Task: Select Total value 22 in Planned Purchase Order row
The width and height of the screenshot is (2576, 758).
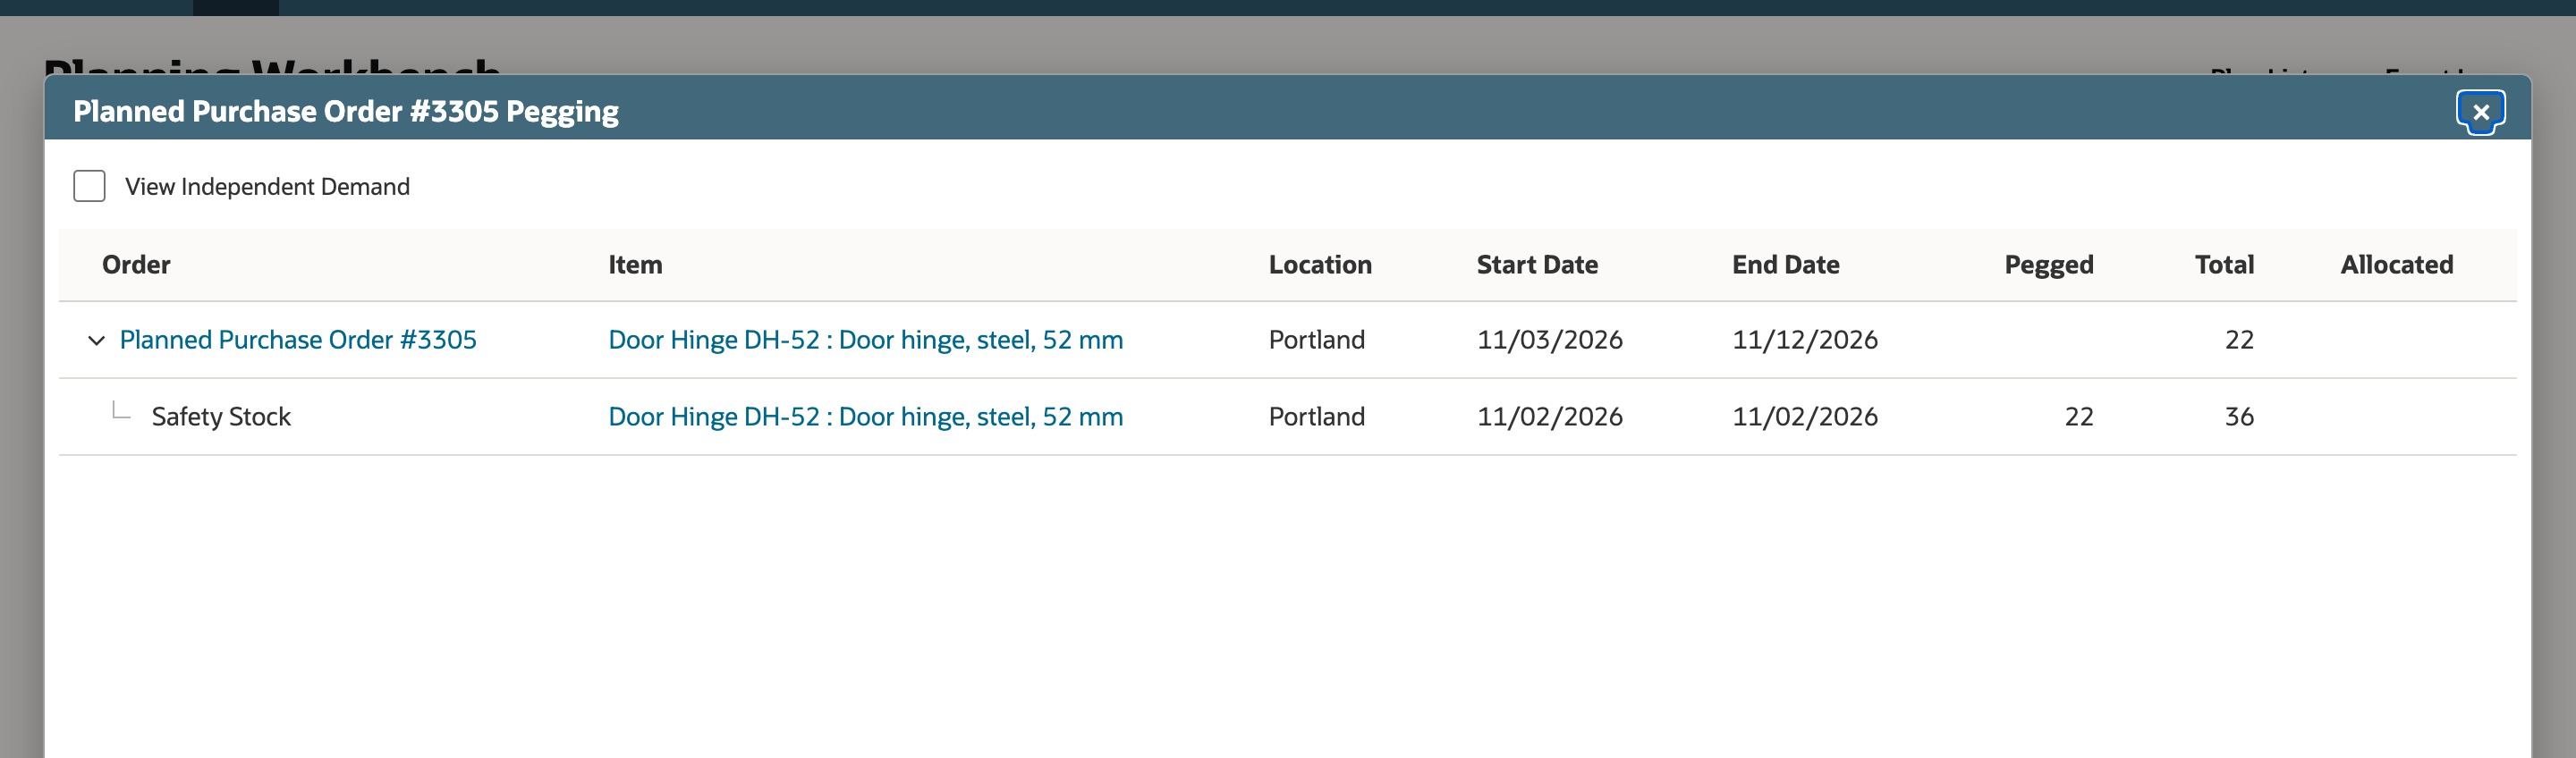Action: tap(2239, 340)
